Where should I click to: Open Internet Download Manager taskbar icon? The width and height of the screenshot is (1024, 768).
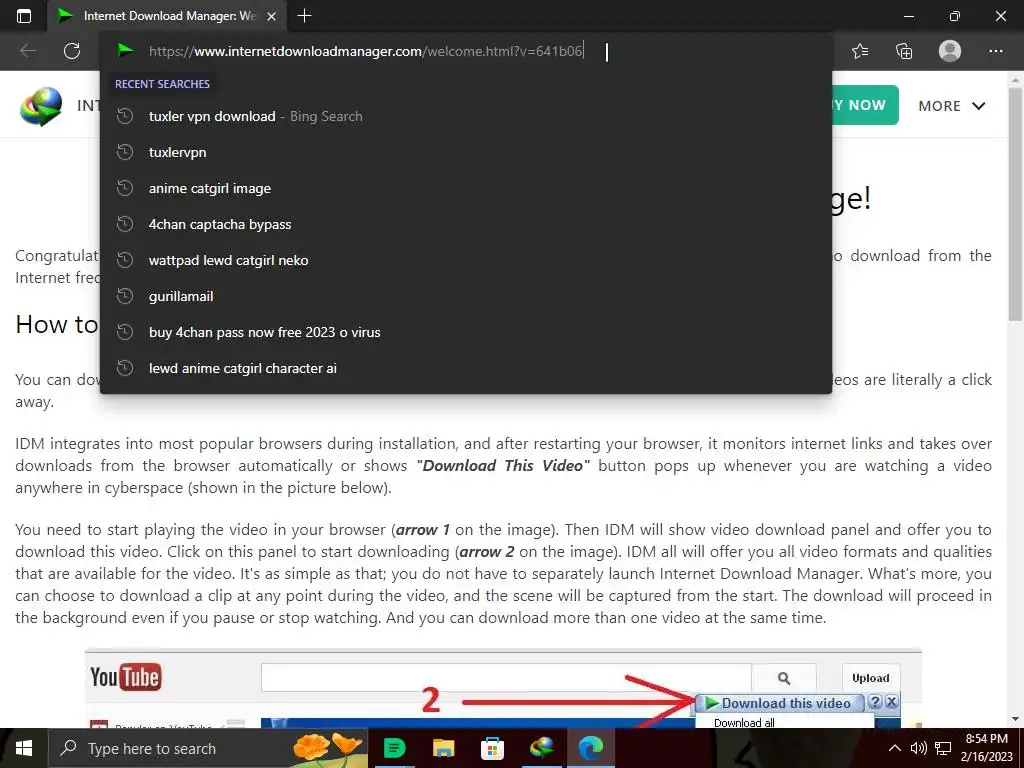click(542, 748)
